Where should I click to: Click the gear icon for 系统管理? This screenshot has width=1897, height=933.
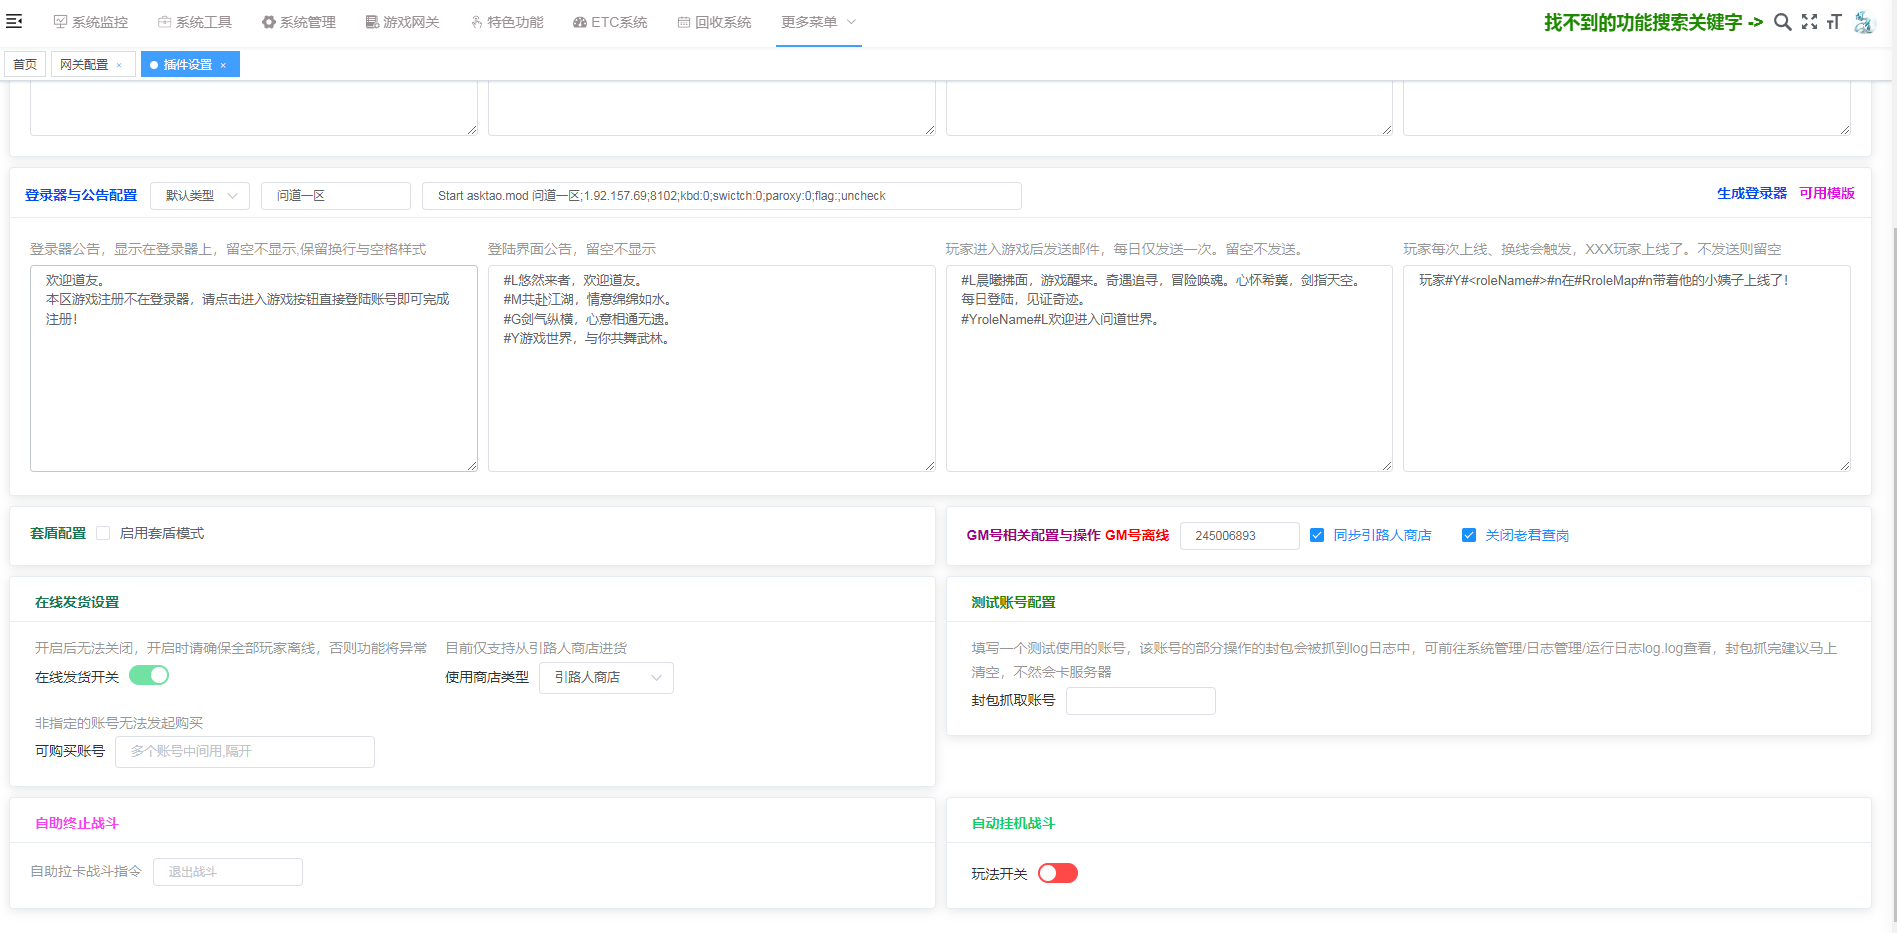[x=268, y=22]
